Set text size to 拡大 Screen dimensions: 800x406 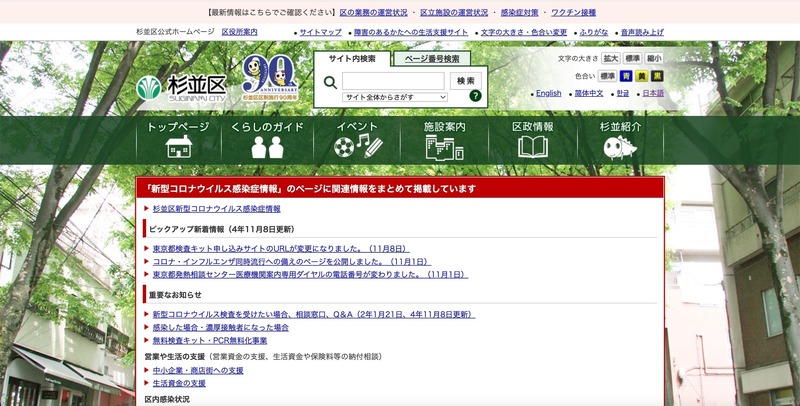[x=610, y=59]
